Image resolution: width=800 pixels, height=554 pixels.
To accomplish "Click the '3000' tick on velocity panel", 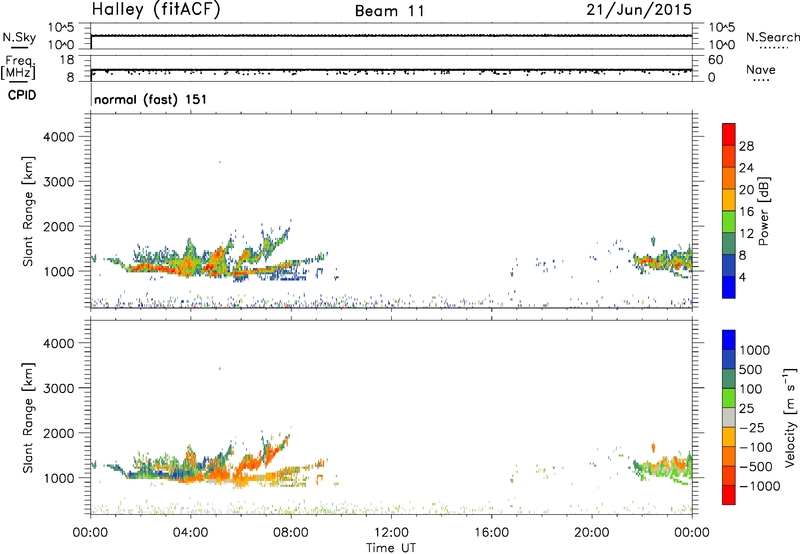I will (58, 388).
